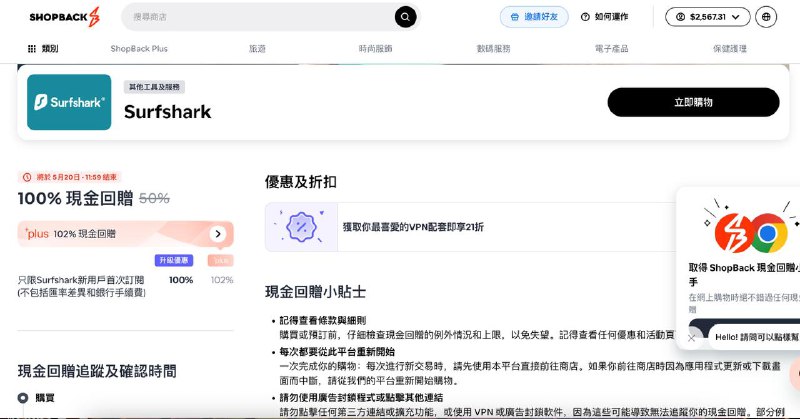The image size is (800, 419).
Task: Click the ShopBack and Chrome extension icons
Action: 750,233
